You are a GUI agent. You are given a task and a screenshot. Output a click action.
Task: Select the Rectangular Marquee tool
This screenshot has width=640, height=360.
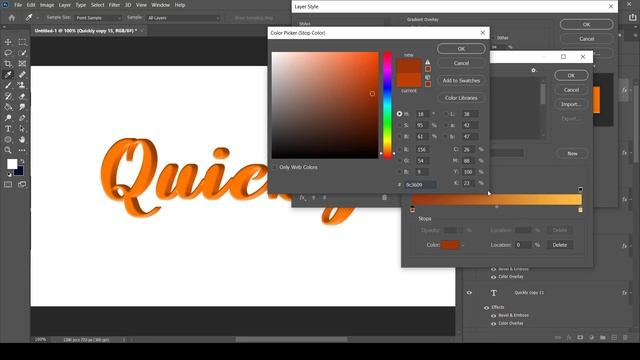22,42
